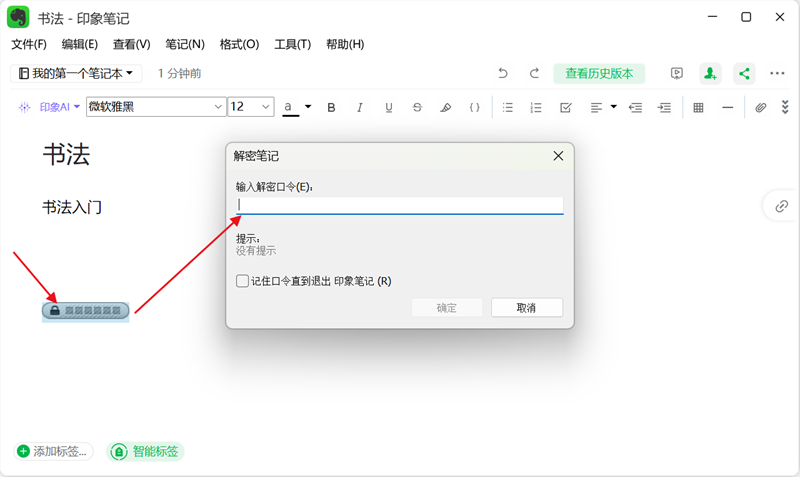Redo the last action
This screenshot has width=800, height=477.
(534, 73)
